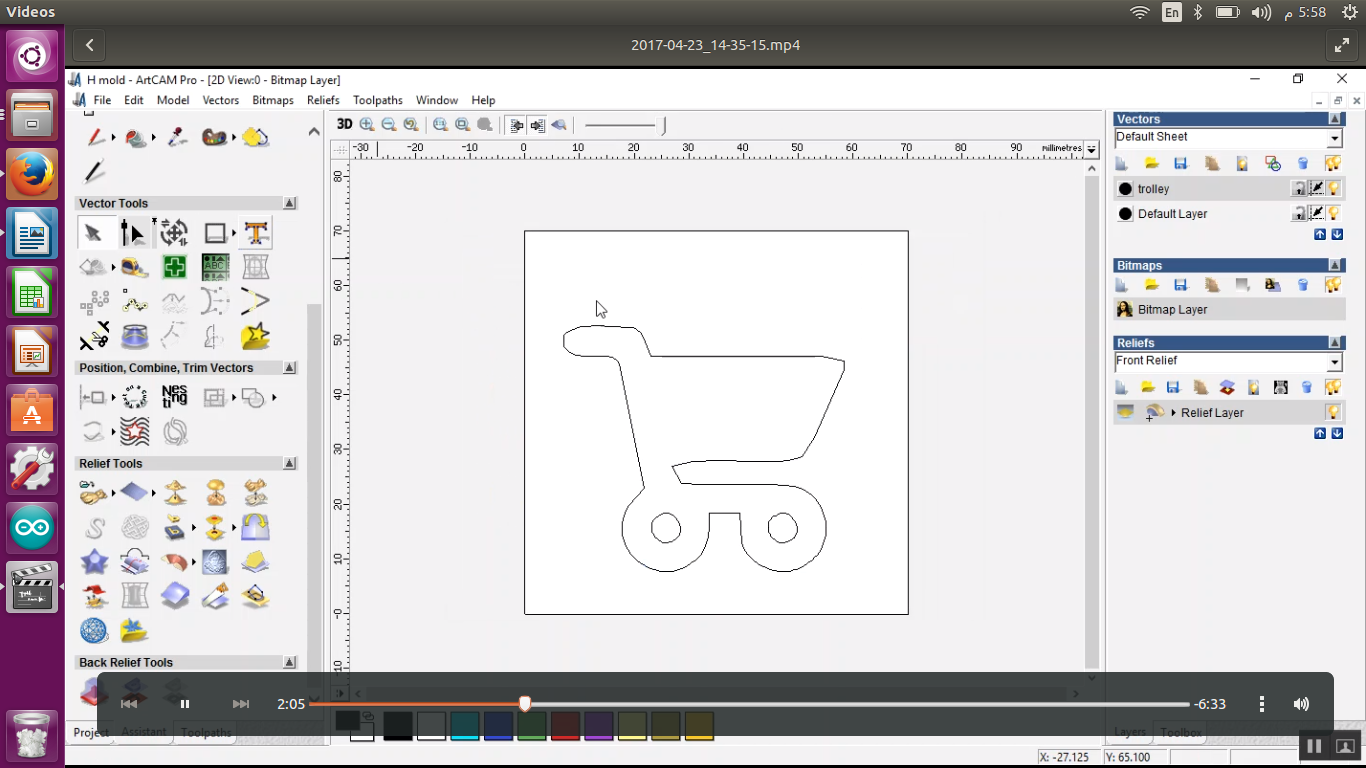Launch Arduino IDE from the dock
The image size is (1366, 768).
(x=32, y=528)
